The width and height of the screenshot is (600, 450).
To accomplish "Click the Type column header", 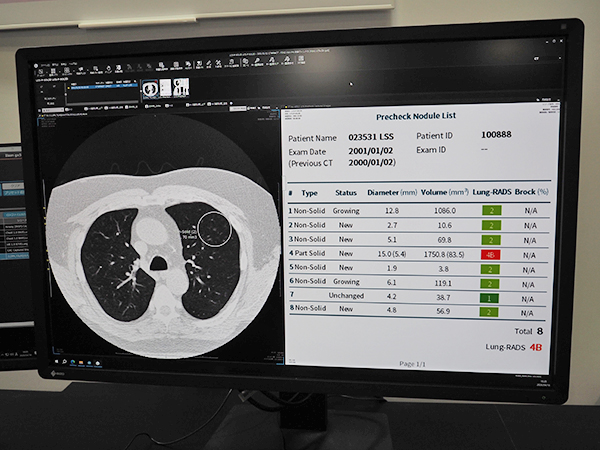I will (309, 193).
